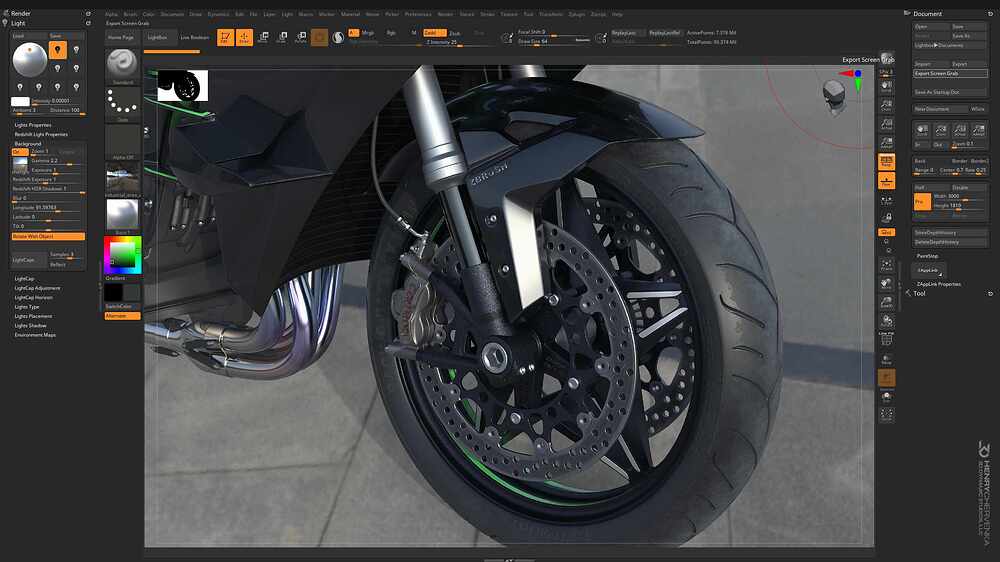
Task: Click the light placement sphere preview
Action: click(x=29, y=60)
